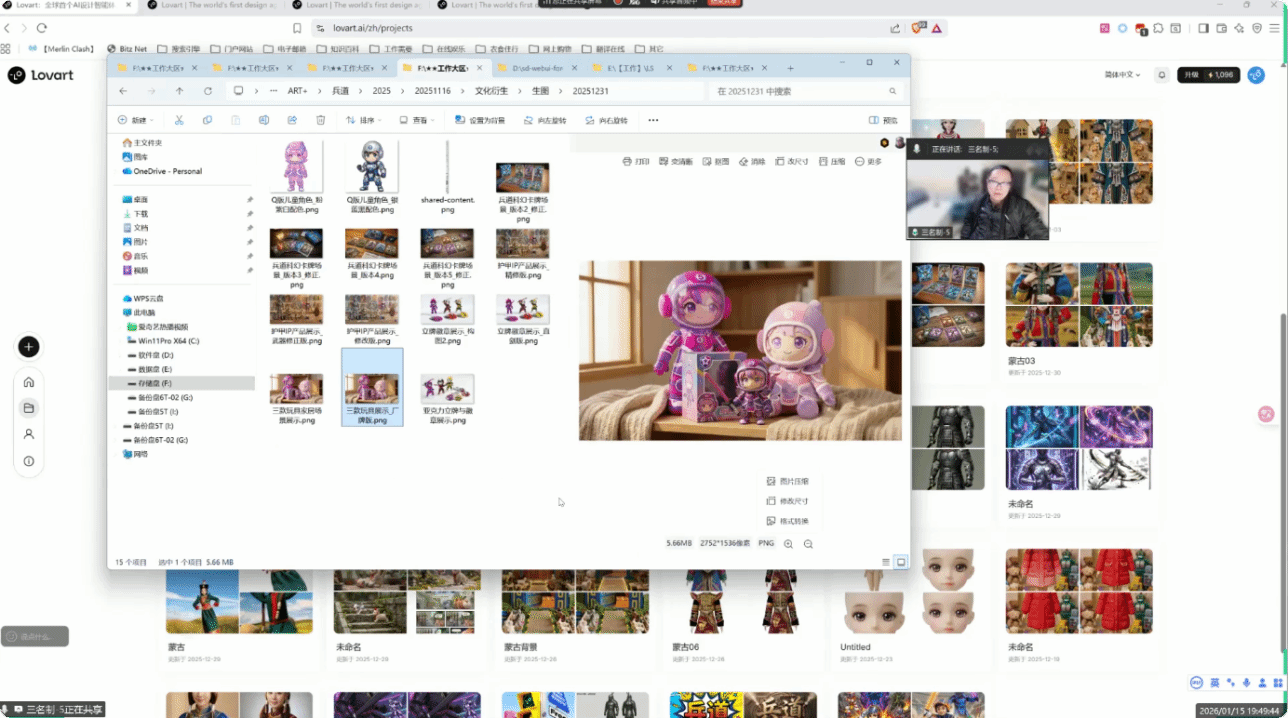Screen dimensions: 1288x718
Task: Open the 查看 view dropdown
Action: pyautogui.click(x=419, y=120)
